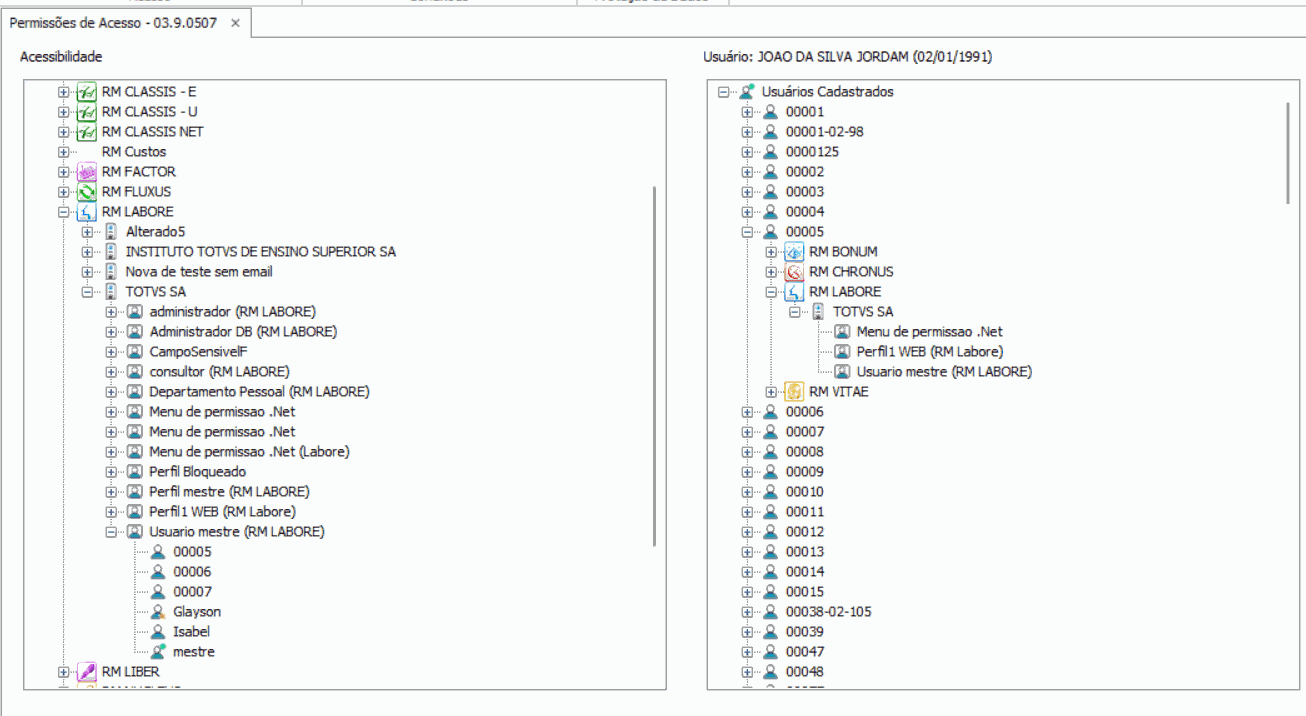Expand the Administrador DB (RM LABORE) profile
1306x716 pixels.
112,332
